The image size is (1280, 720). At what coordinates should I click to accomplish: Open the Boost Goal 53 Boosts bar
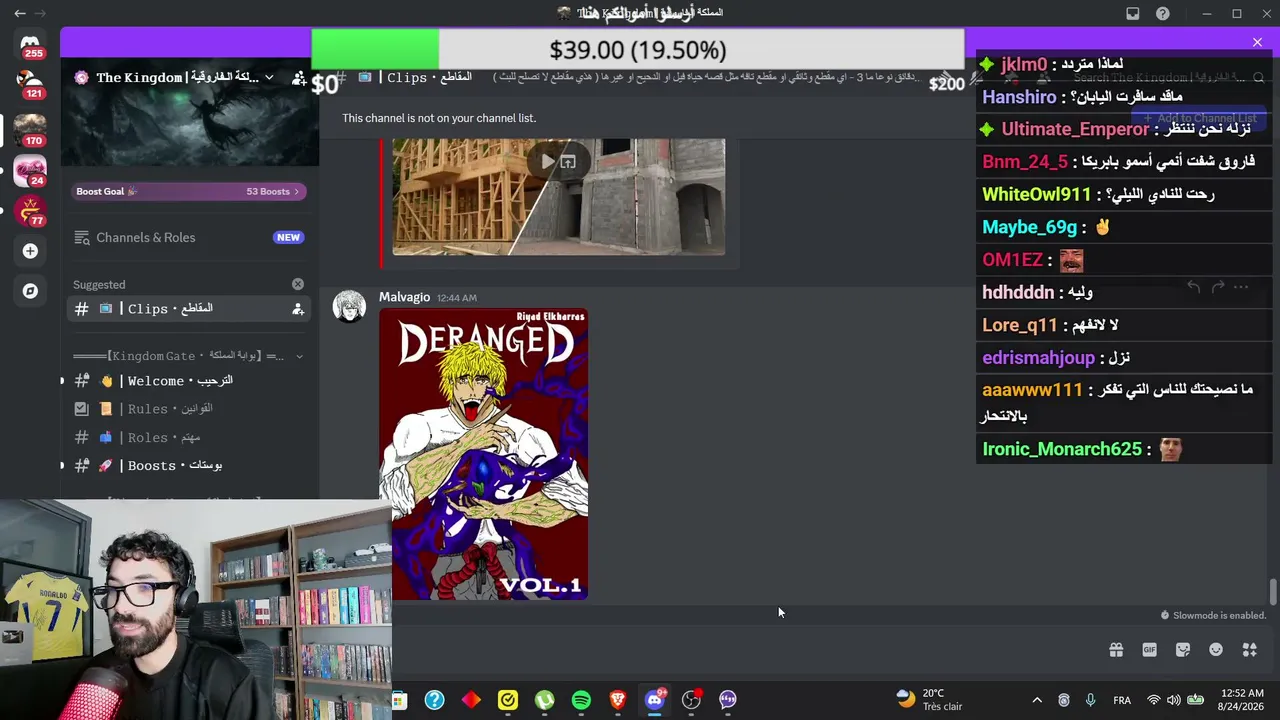pyautogui.click(x=188, y=191)
